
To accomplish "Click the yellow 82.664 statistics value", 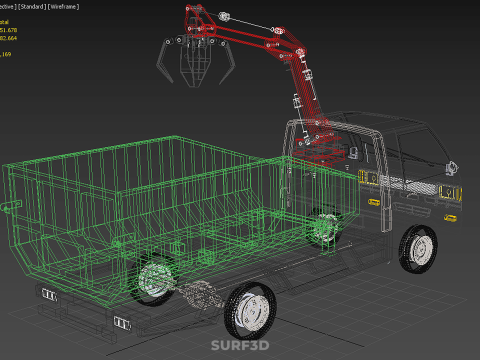I will [x=8, y=38].
